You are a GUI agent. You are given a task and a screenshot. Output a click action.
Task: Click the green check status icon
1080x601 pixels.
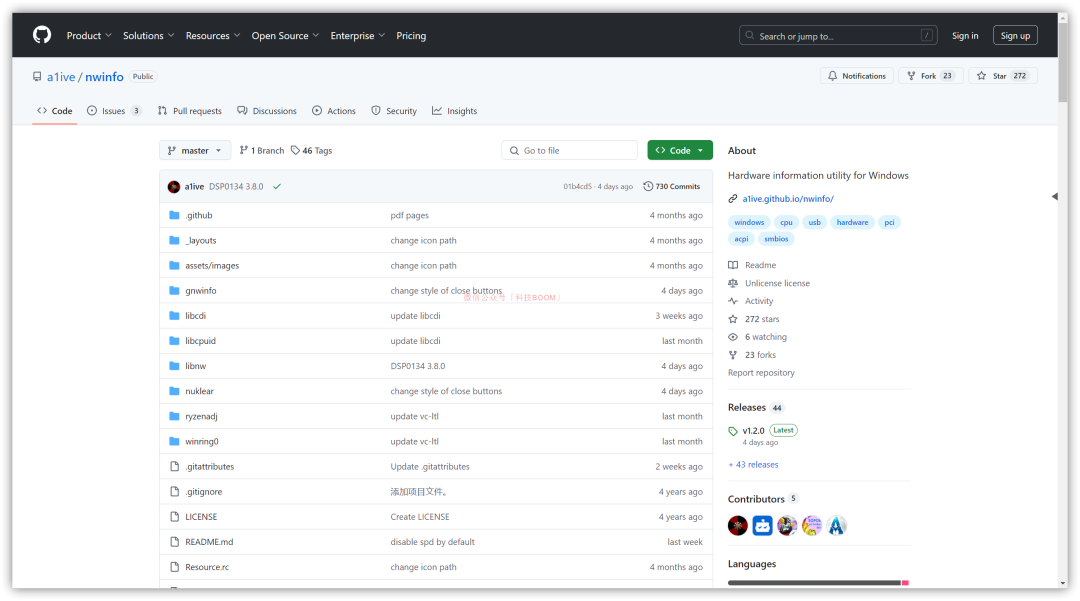pyautogui.click(x=277, y=187)
